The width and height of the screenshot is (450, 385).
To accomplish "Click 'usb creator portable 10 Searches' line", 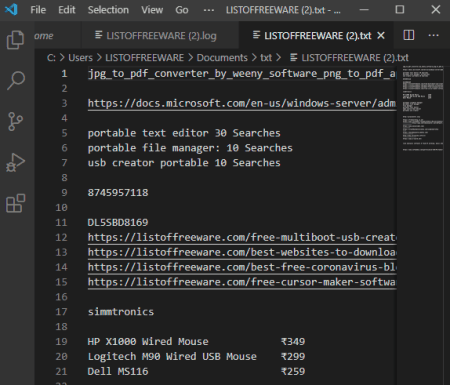I will (x=184, y=163).
